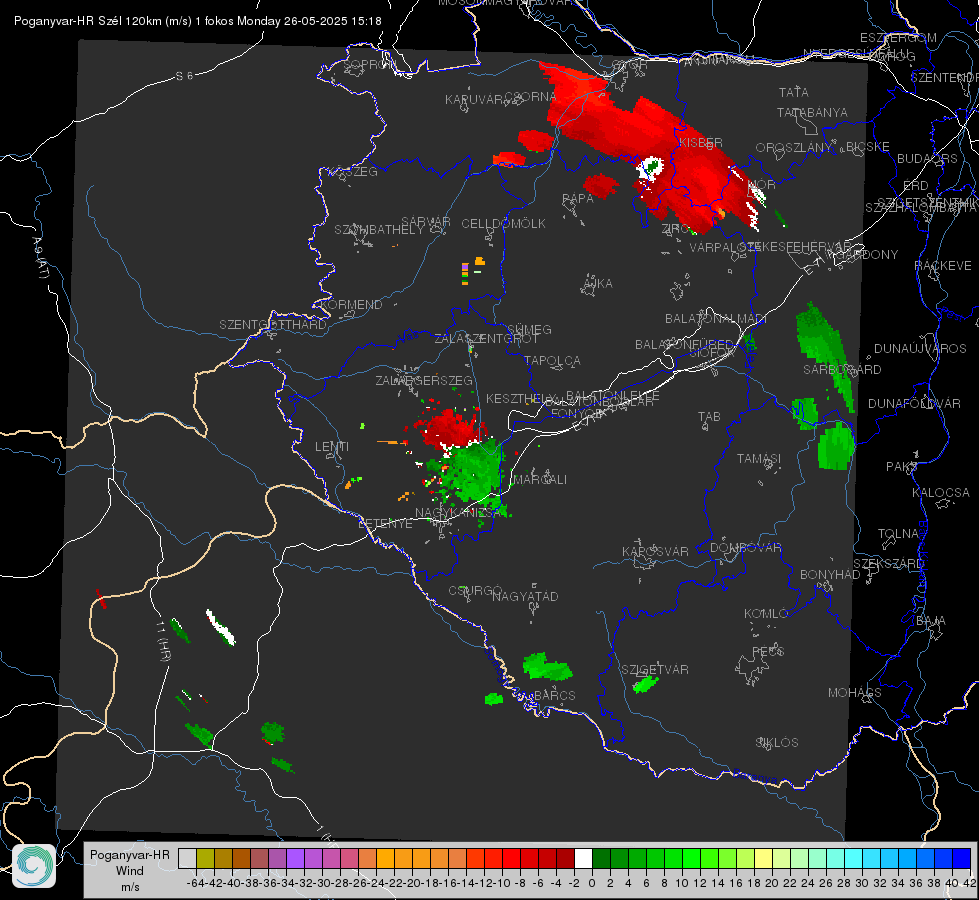The height and width of the screenshot is (900, 979).
Task: Click the swirl logo beside the legend
Action: tap(34, 866)
